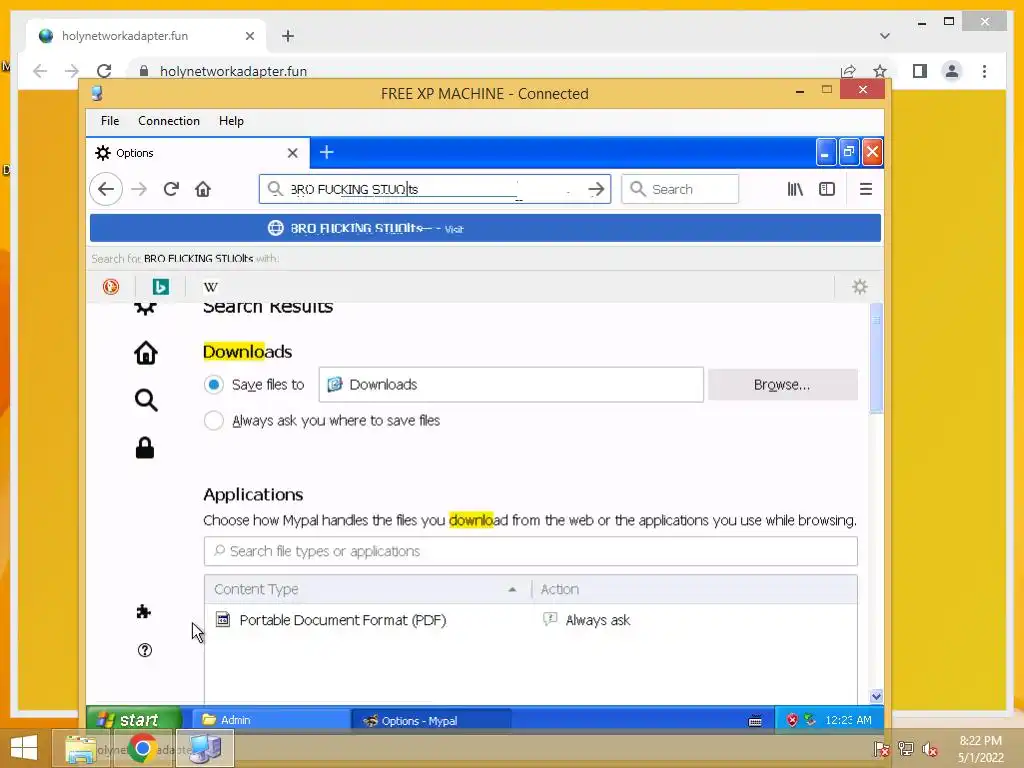Click remote desktop app taskbar icon

coord(205,748)
